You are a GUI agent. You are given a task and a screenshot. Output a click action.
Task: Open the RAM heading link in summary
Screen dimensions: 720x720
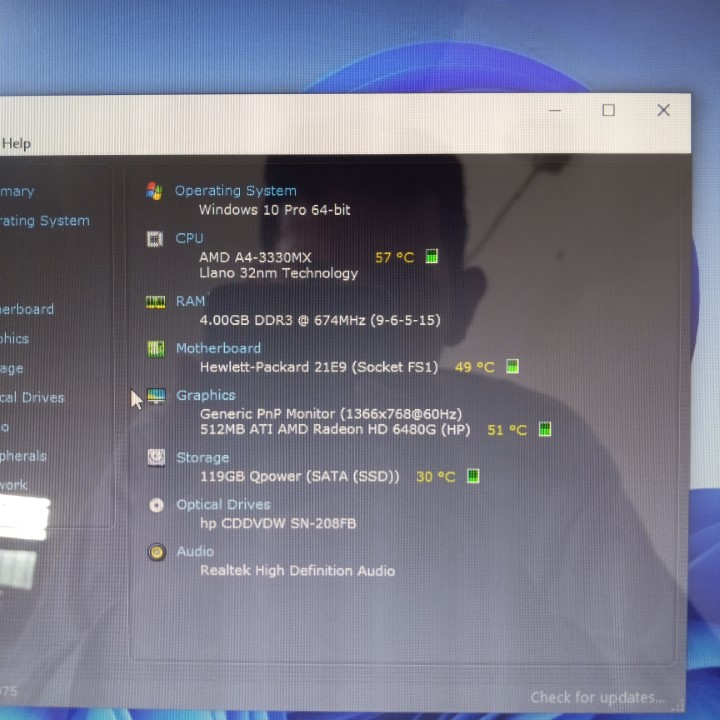[x=190, y=301]
